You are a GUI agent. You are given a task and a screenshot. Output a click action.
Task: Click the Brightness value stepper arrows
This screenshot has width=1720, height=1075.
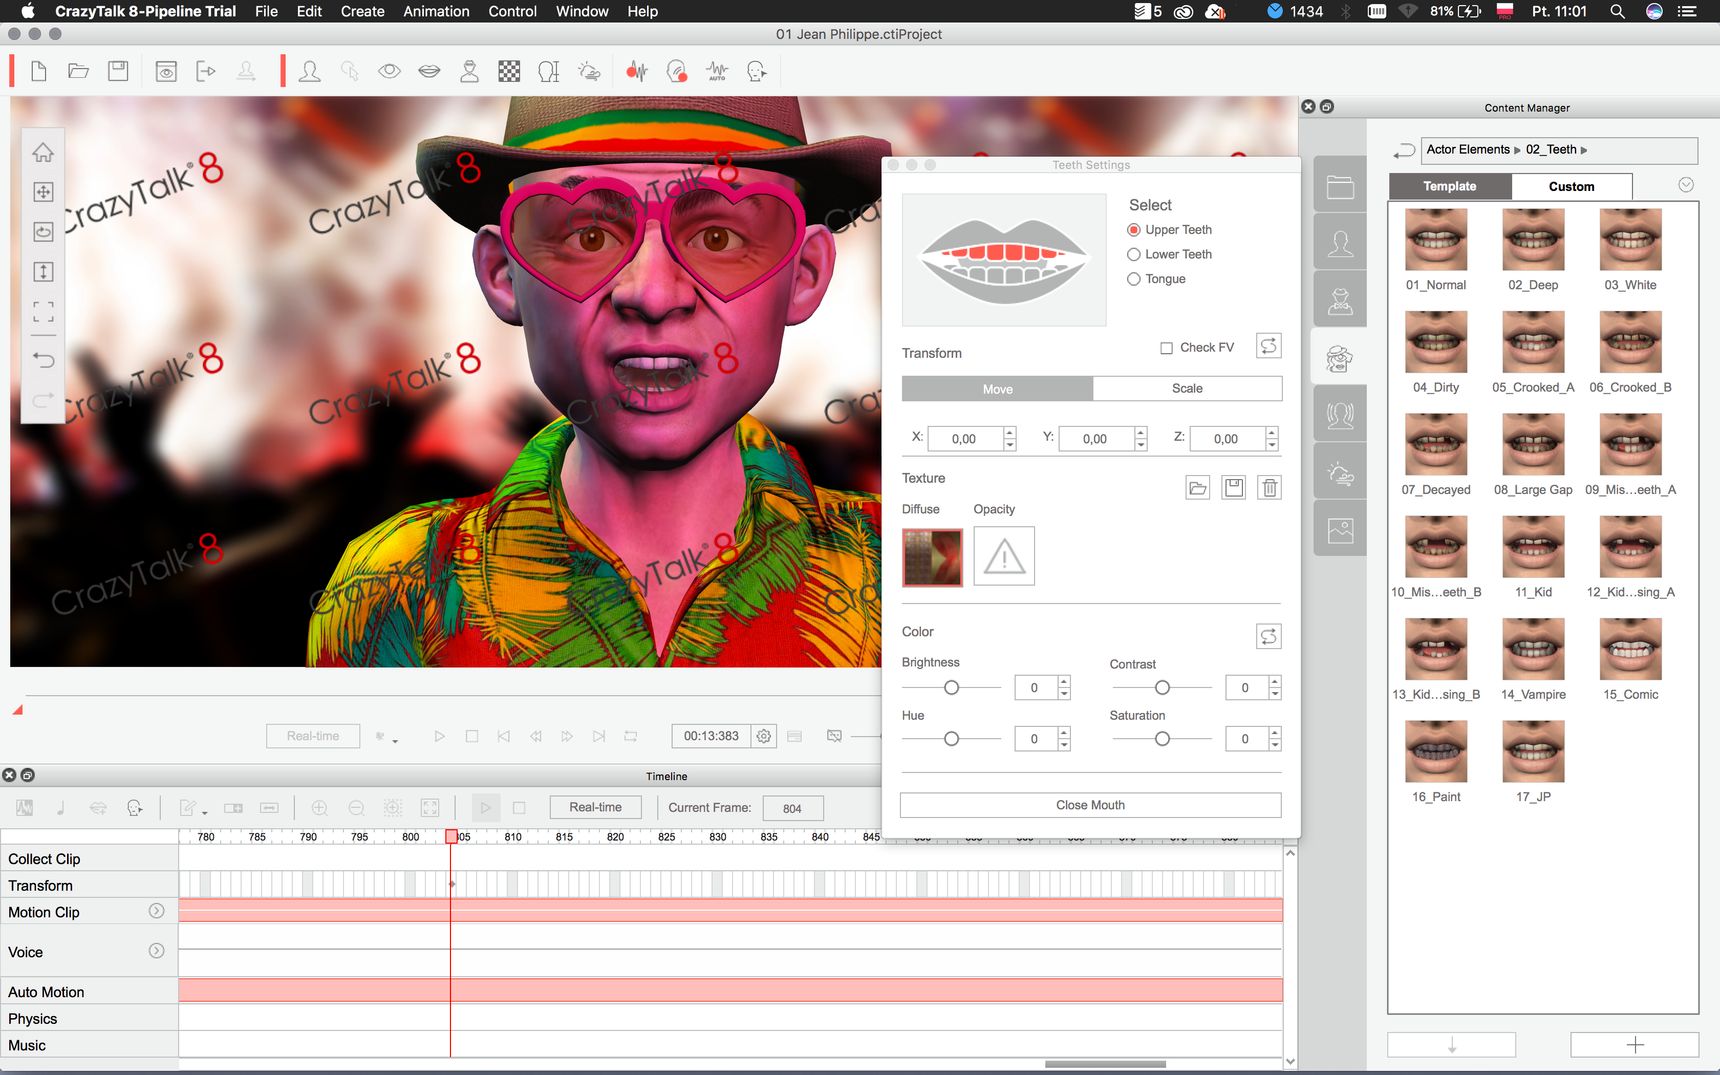(1064, 687)
